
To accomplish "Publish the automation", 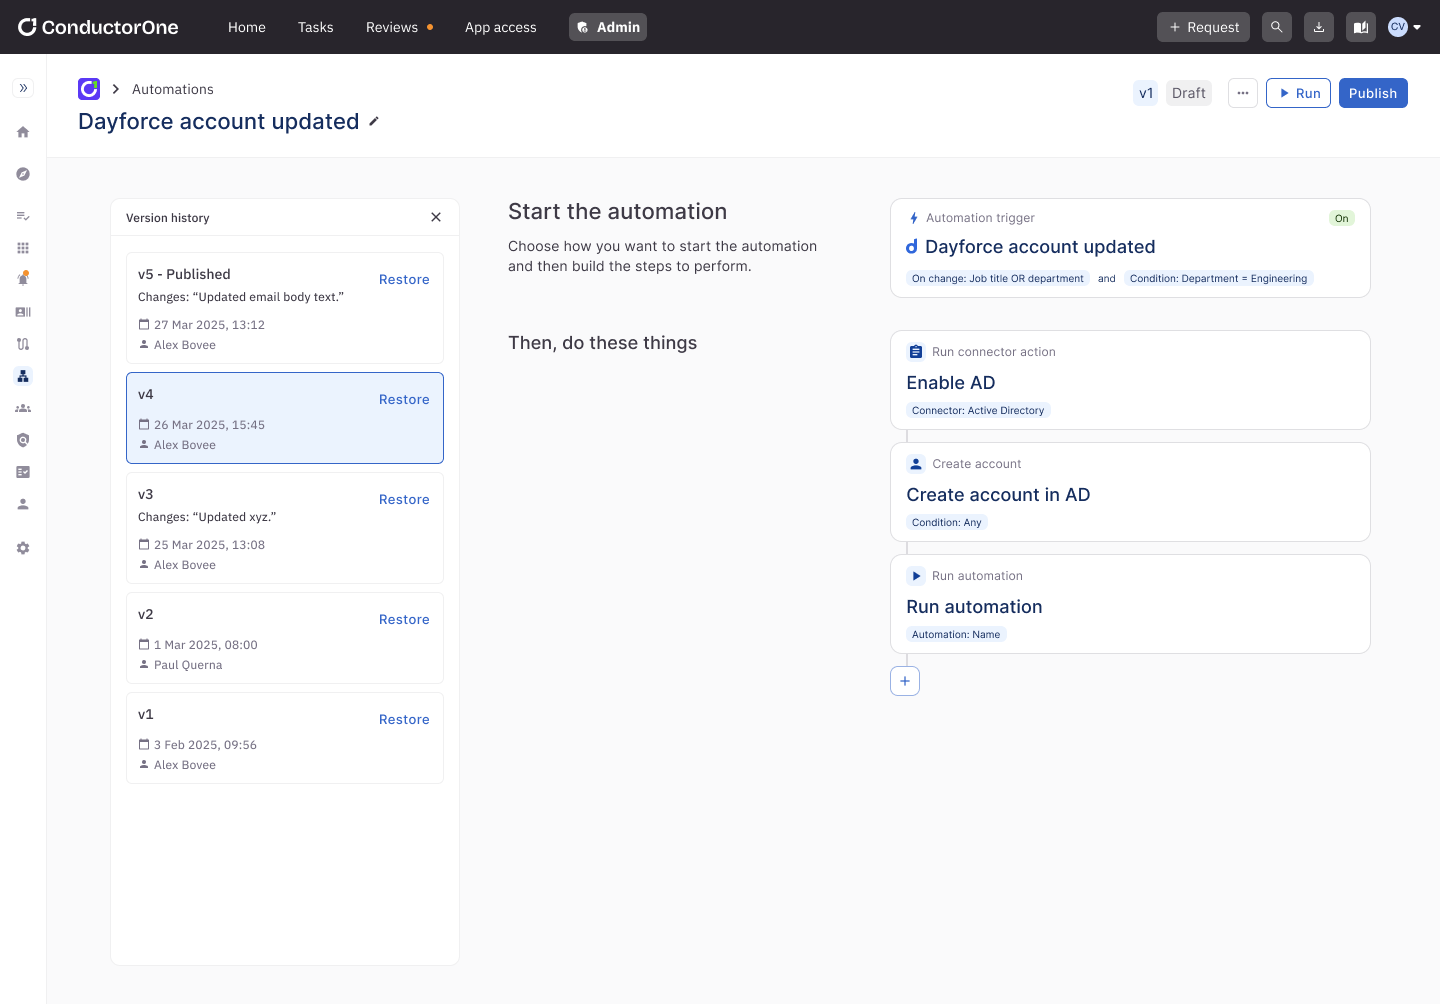I will 1373,93.
